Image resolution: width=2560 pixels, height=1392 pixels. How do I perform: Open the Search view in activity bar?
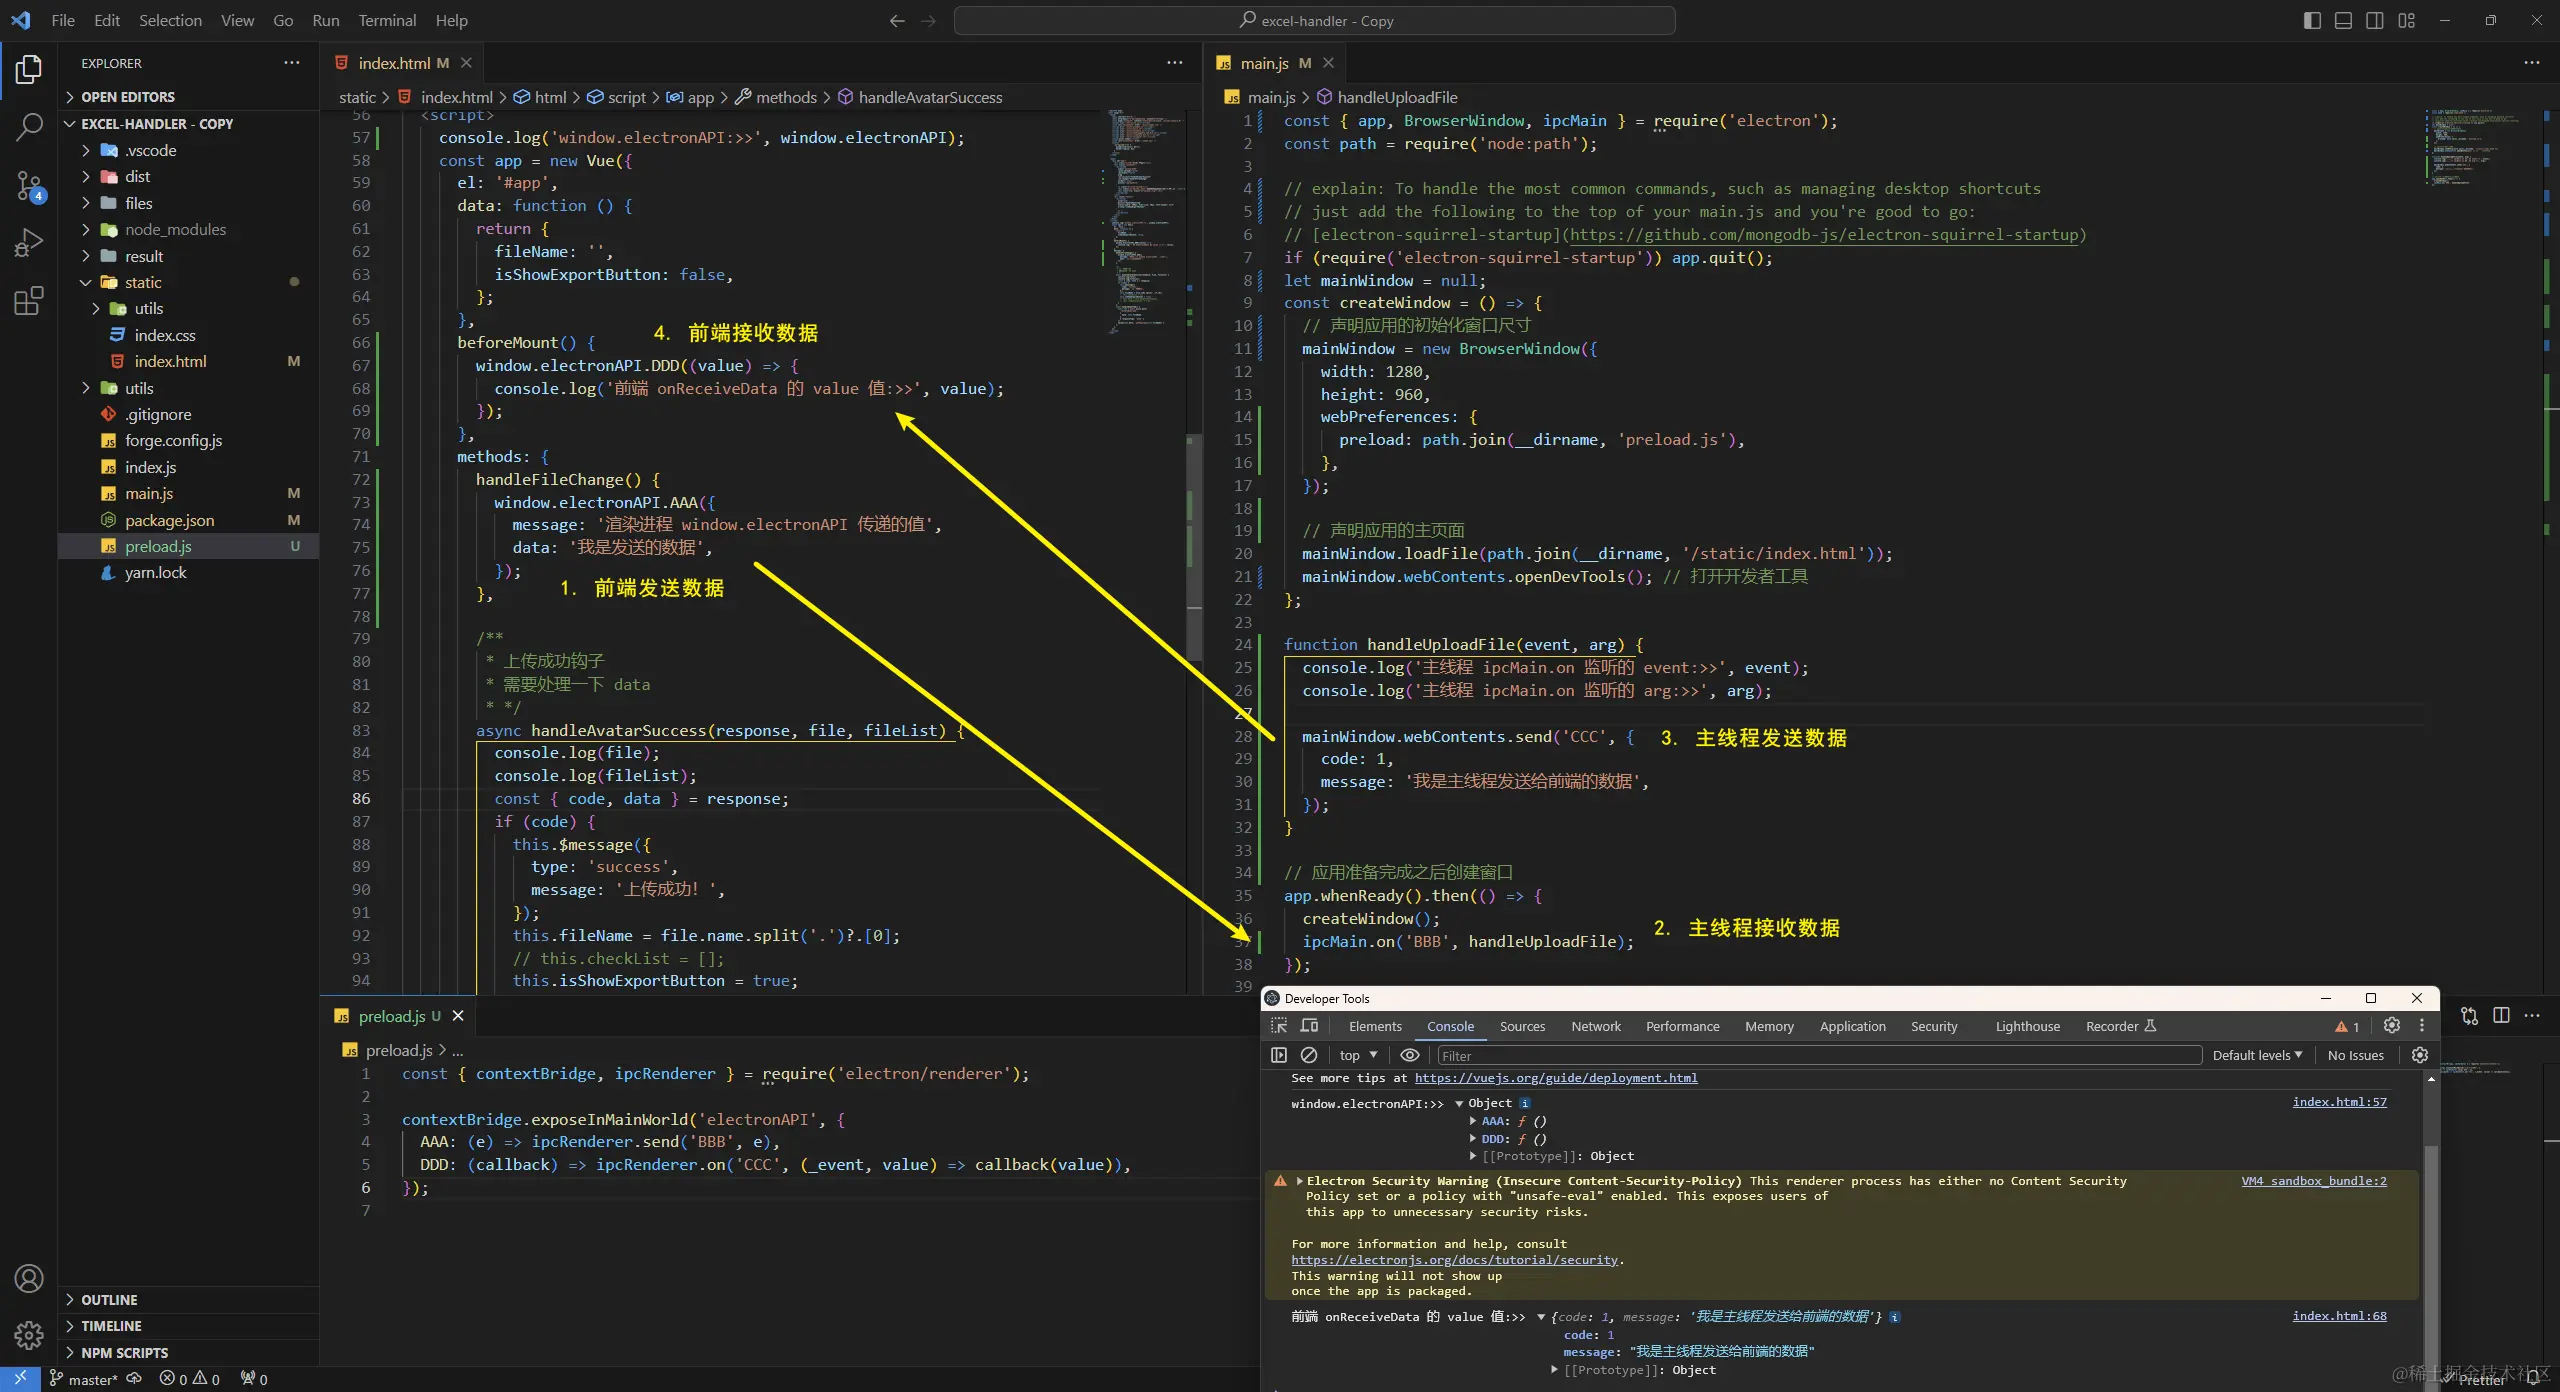coord(29,127)
